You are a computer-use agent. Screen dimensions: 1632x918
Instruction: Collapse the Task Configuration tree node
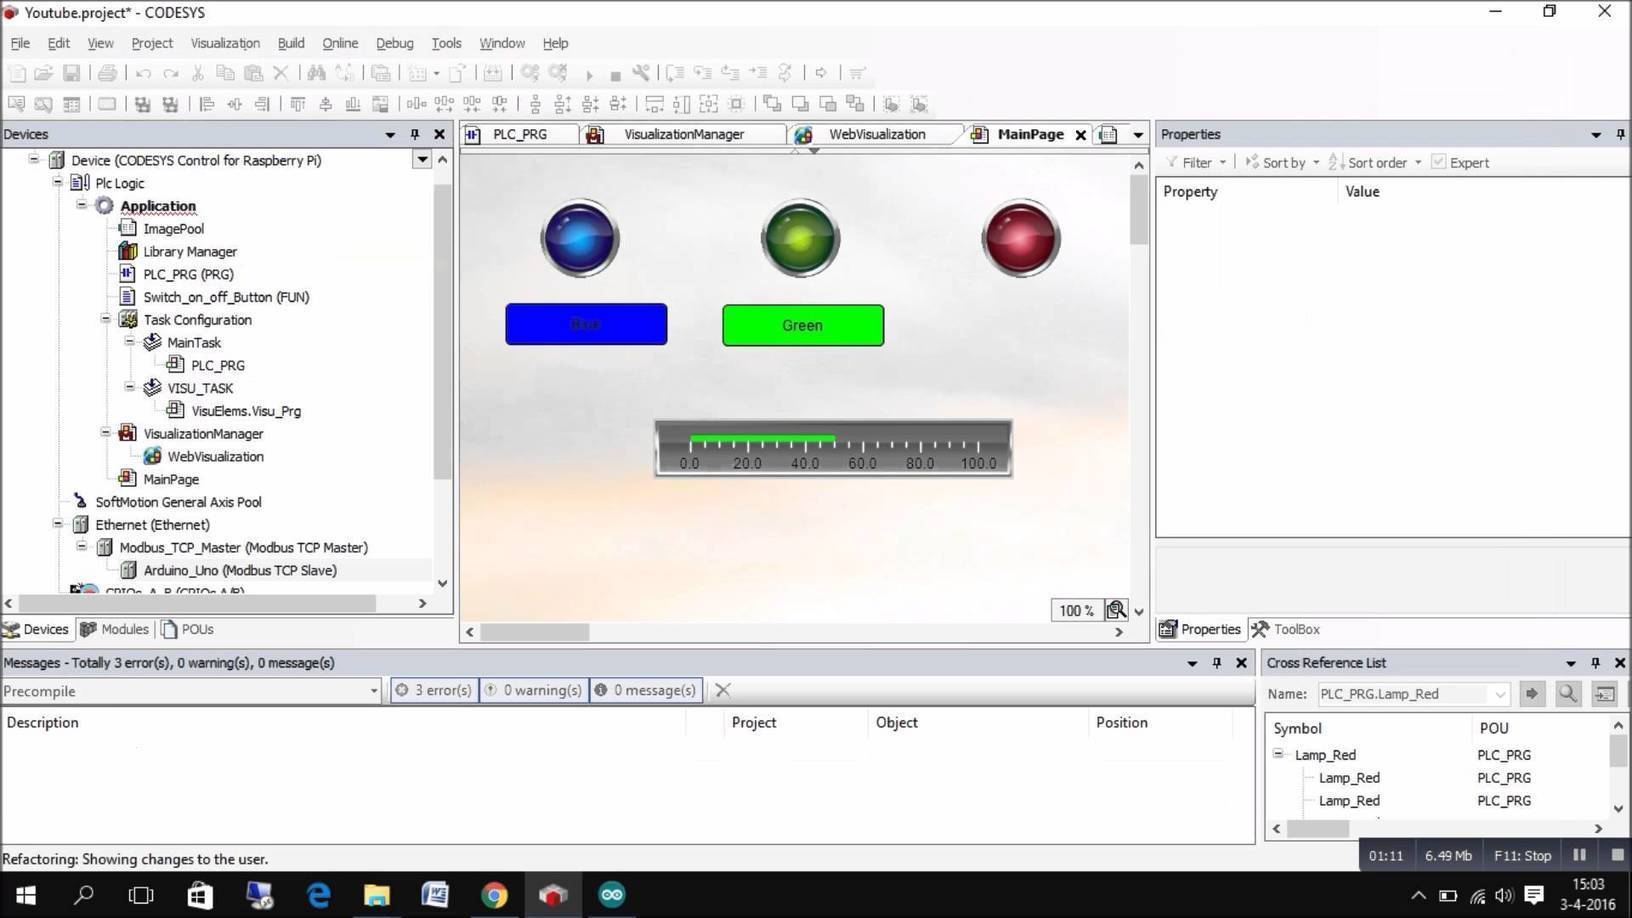click(x=105, y=319)
